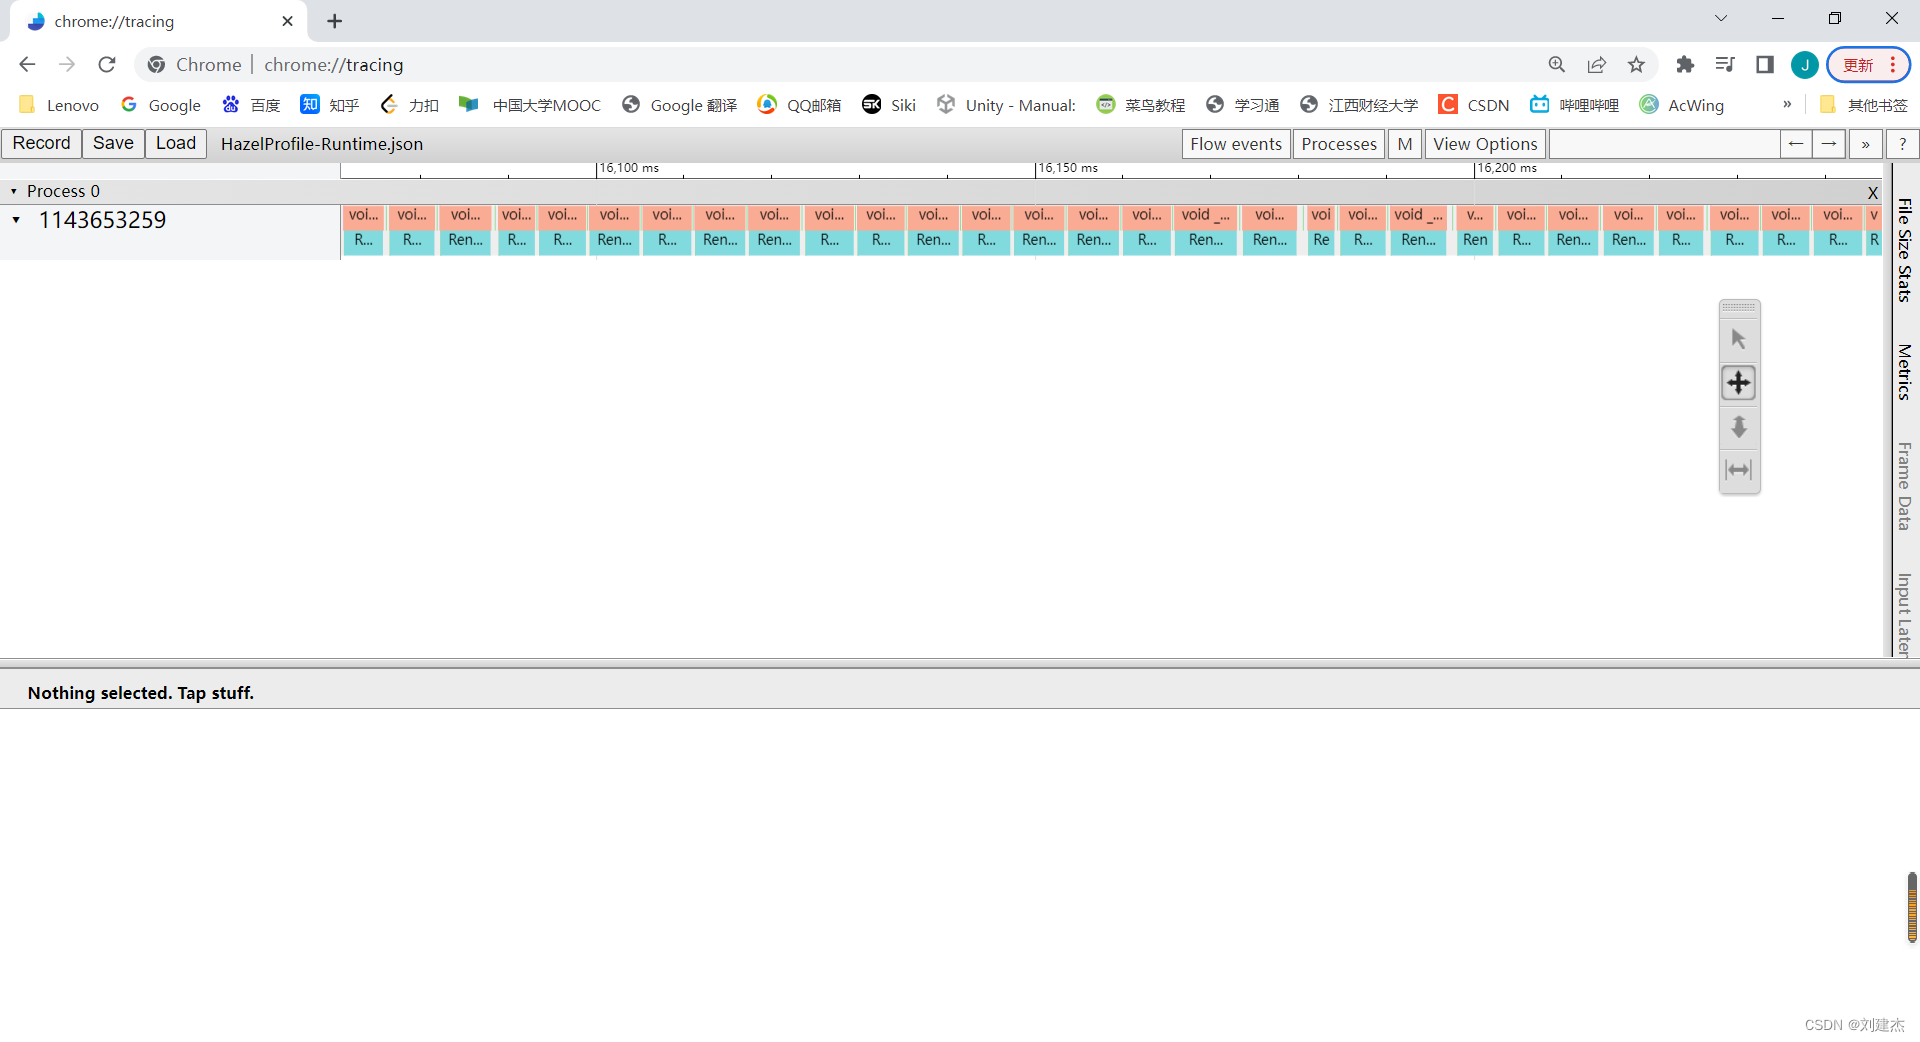Viewport: 1920px width, 1042px height.
Task: Open the CSDN bookmark
Action: pos(1474,105)
